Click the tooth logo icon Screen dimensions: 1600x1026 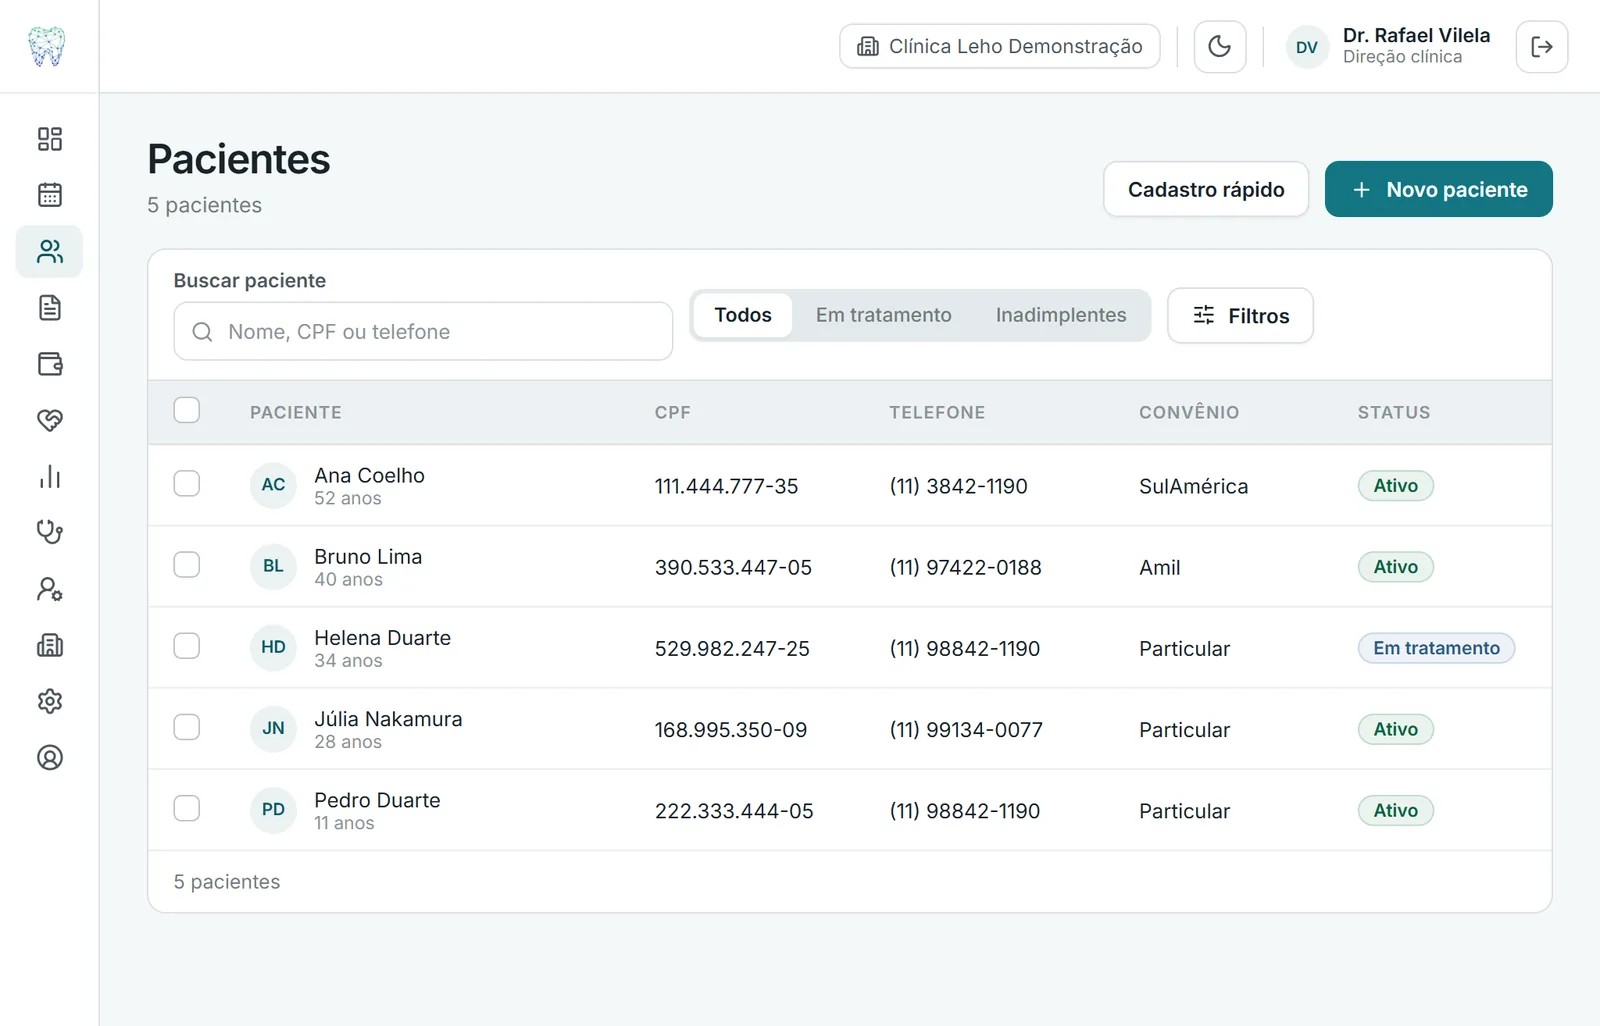pyautogui.click(x=47, y=46)
